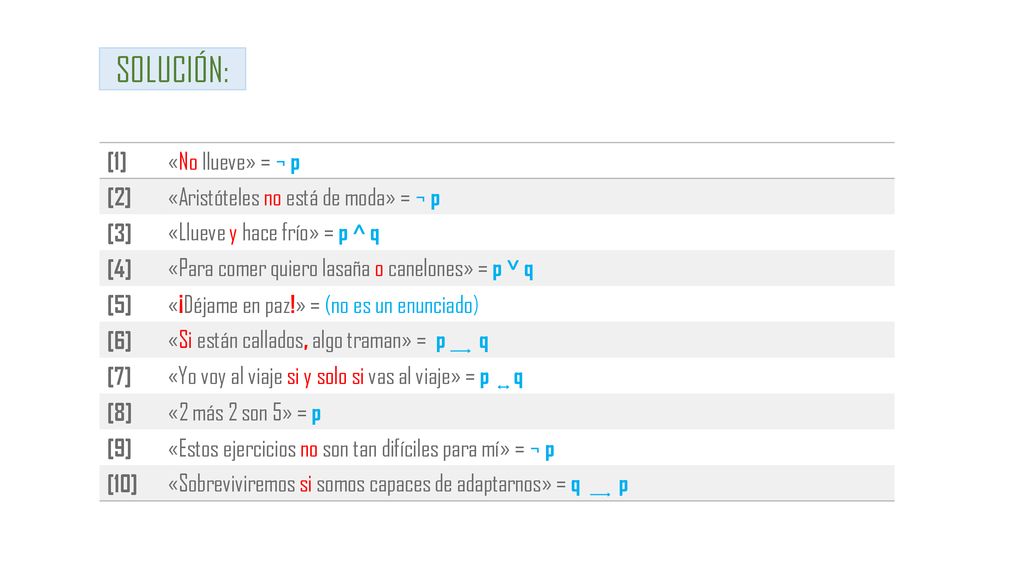Select the «2 más 2 son 5» sentence
This screenshot has height=576, width=1024.
(230, 413)
